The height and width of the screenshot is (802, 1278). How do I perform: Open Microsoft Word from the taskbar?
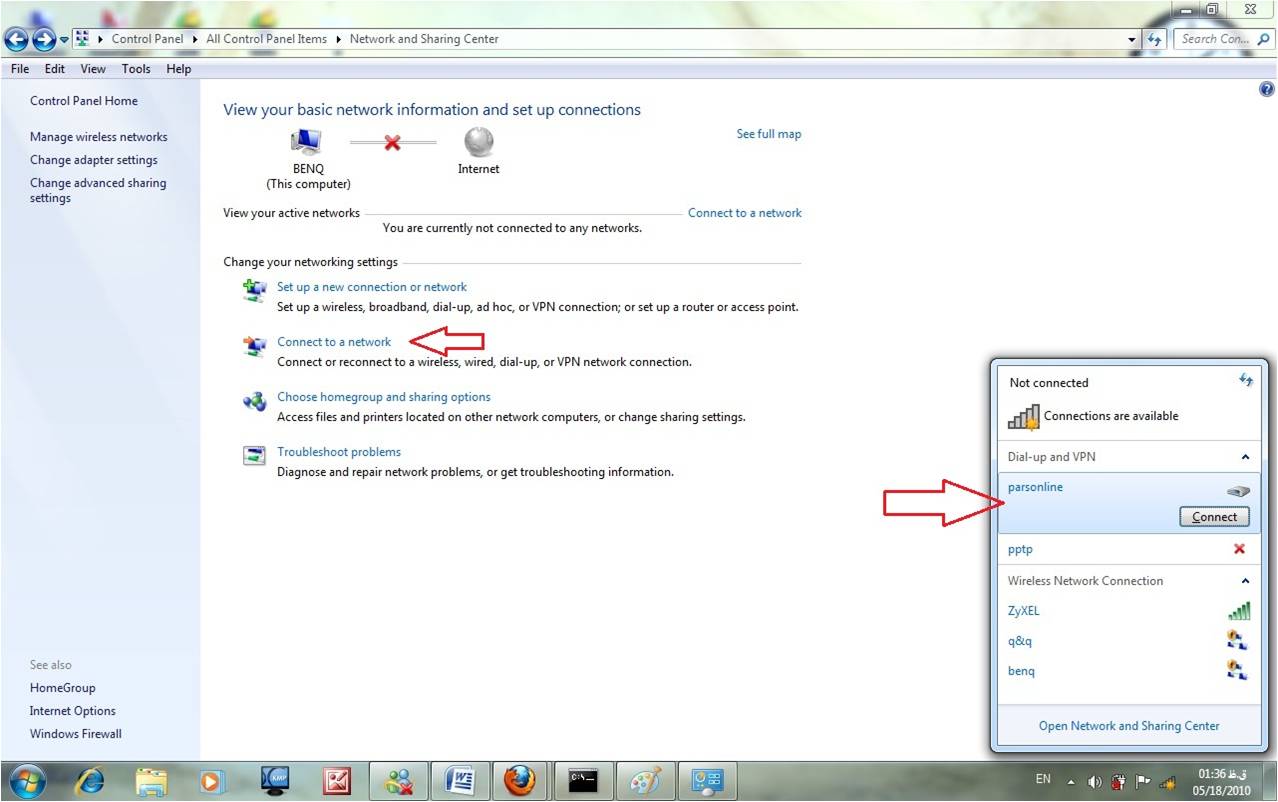point(459,780)
